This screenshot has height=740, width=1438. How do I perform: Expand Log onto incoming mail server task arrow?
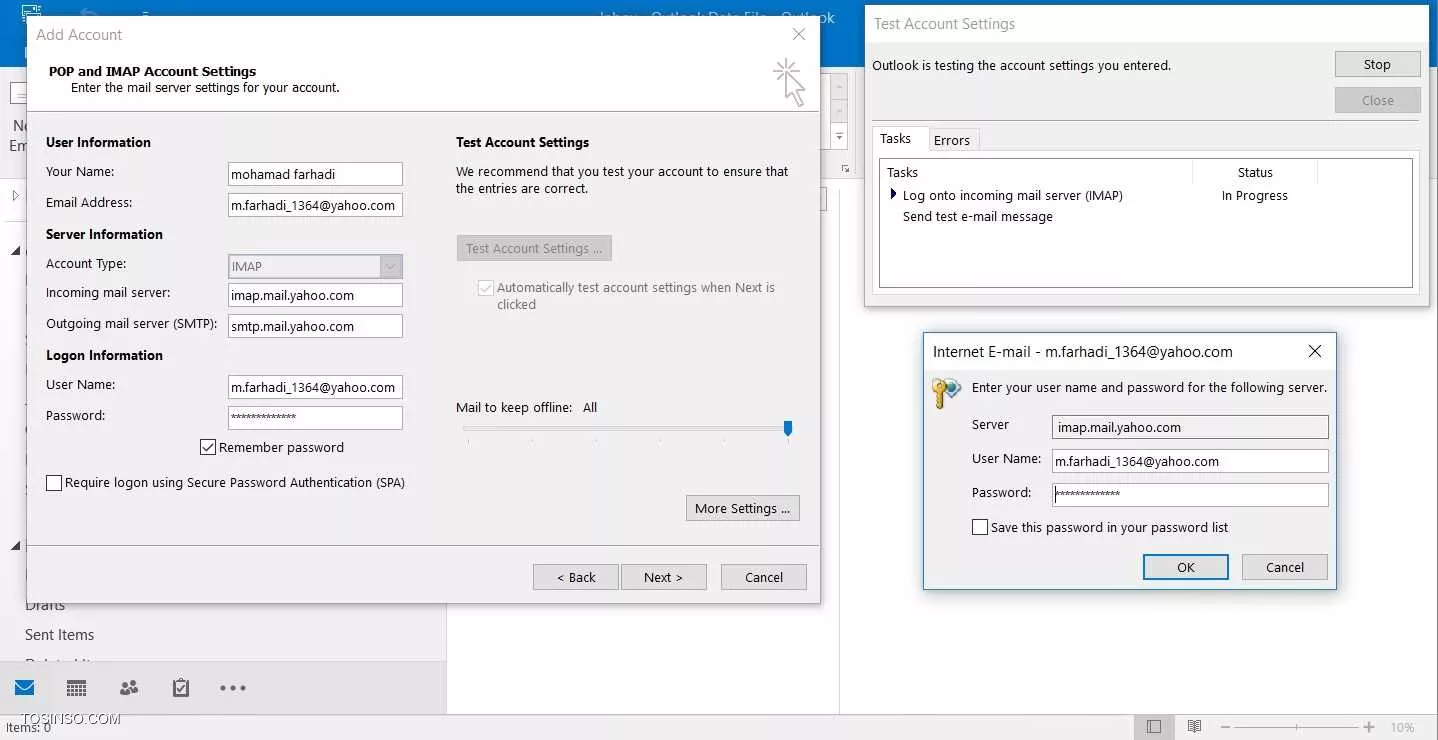click(893, 195)
